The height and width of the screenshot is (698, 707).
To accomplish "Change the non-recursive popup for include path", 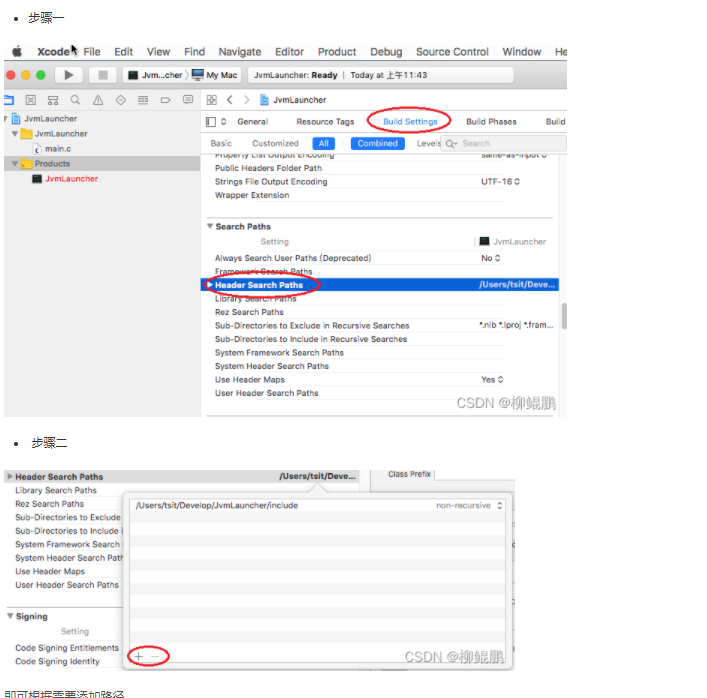I will pos(469,505).
